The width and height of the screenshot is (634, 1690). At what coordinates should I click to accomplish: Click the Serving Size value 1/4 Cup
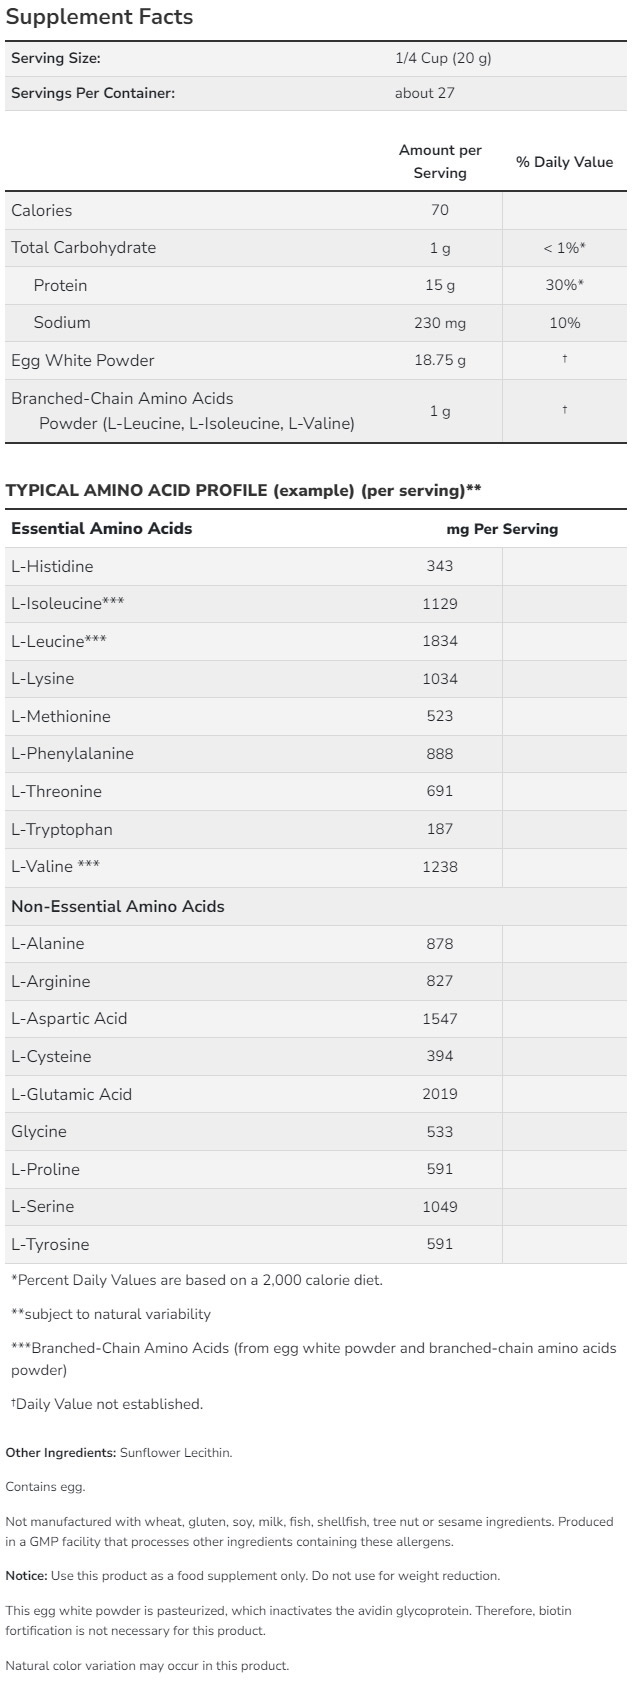click(x=443, y=58)
